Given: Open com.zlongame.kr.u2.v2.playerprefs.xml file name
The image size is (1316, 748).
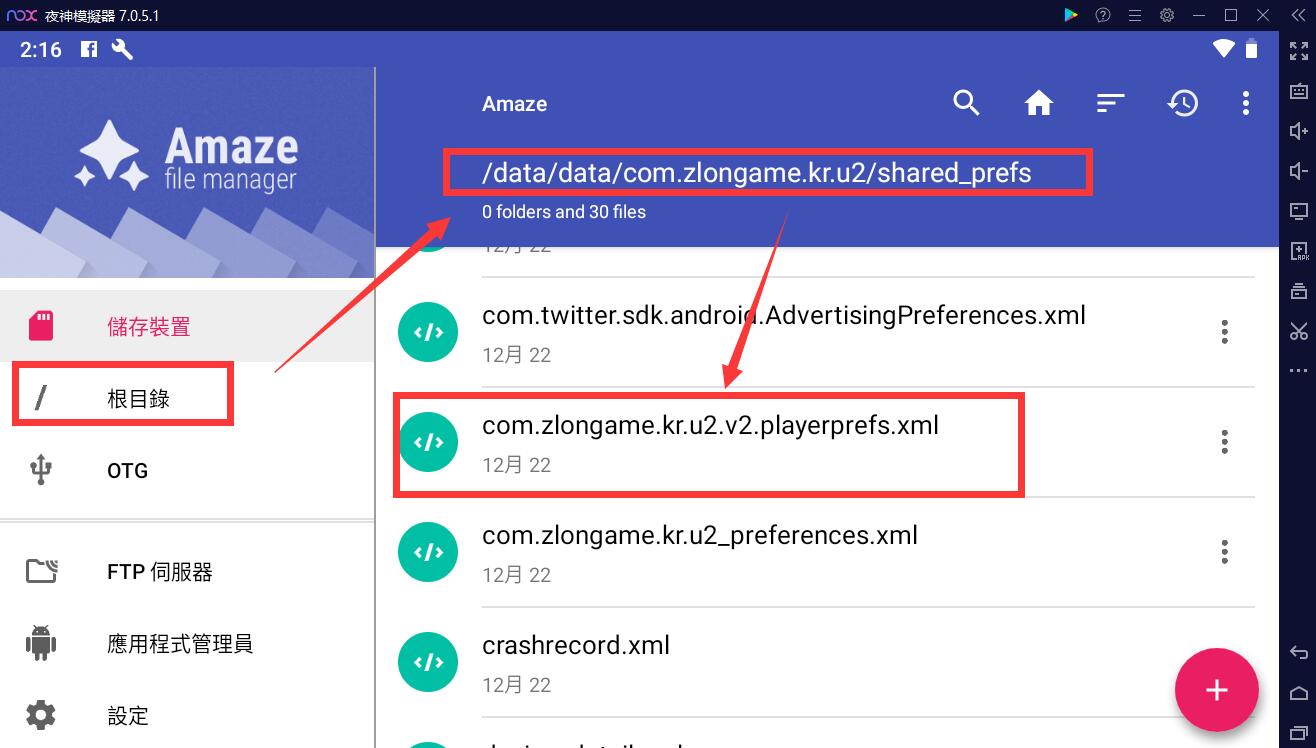Looking at the screenshot, I should 710,426.
